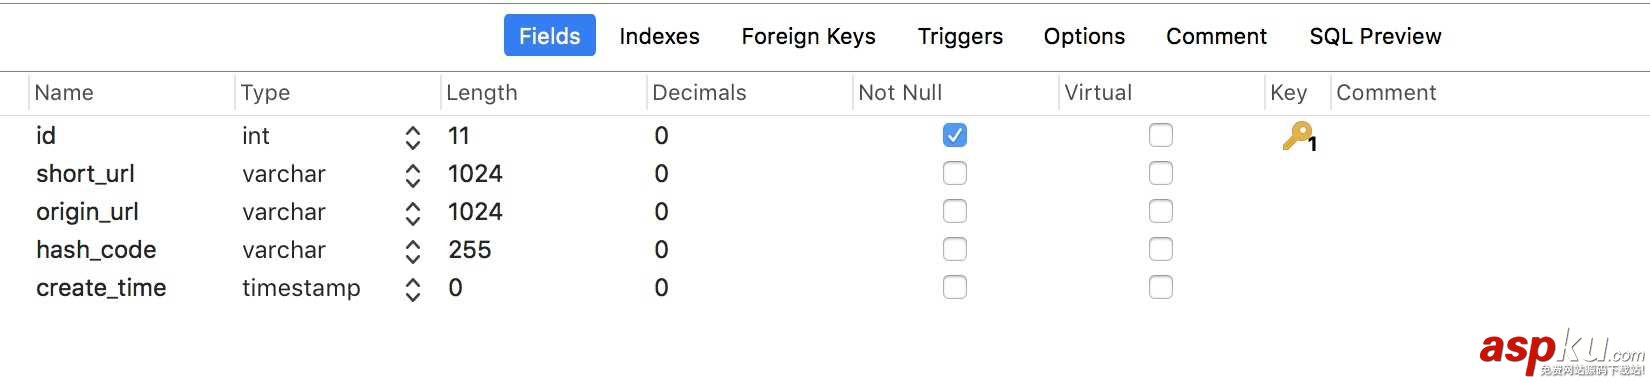
Task: Edit the Length value 1024 of origin_url
Action: click(475, 212)
